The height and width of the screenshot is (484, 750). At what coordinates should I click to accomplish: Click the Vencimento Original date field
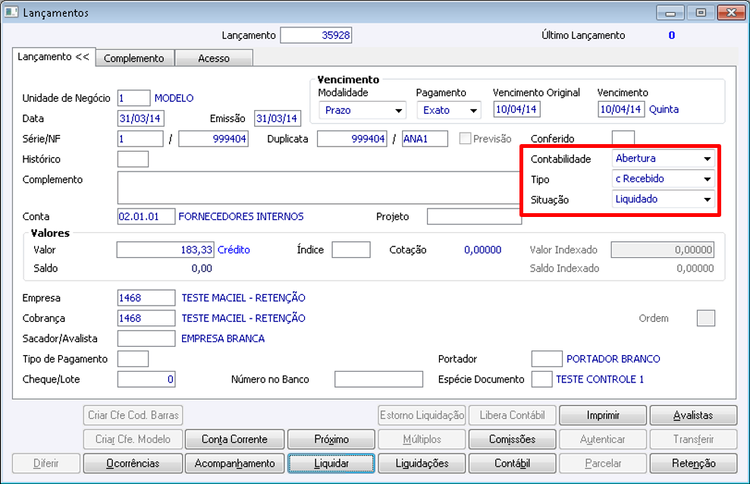517,109
